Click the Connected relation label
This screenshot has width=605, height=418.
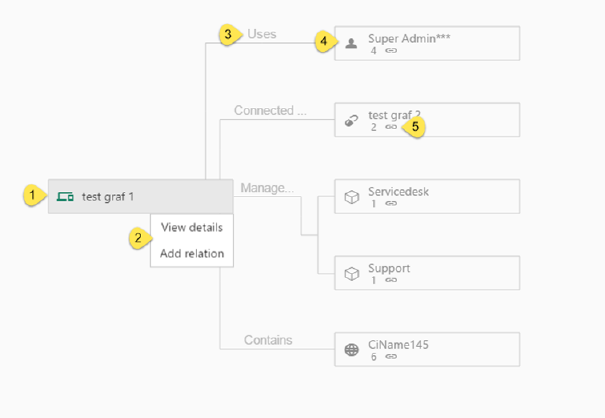coord(269,110)
